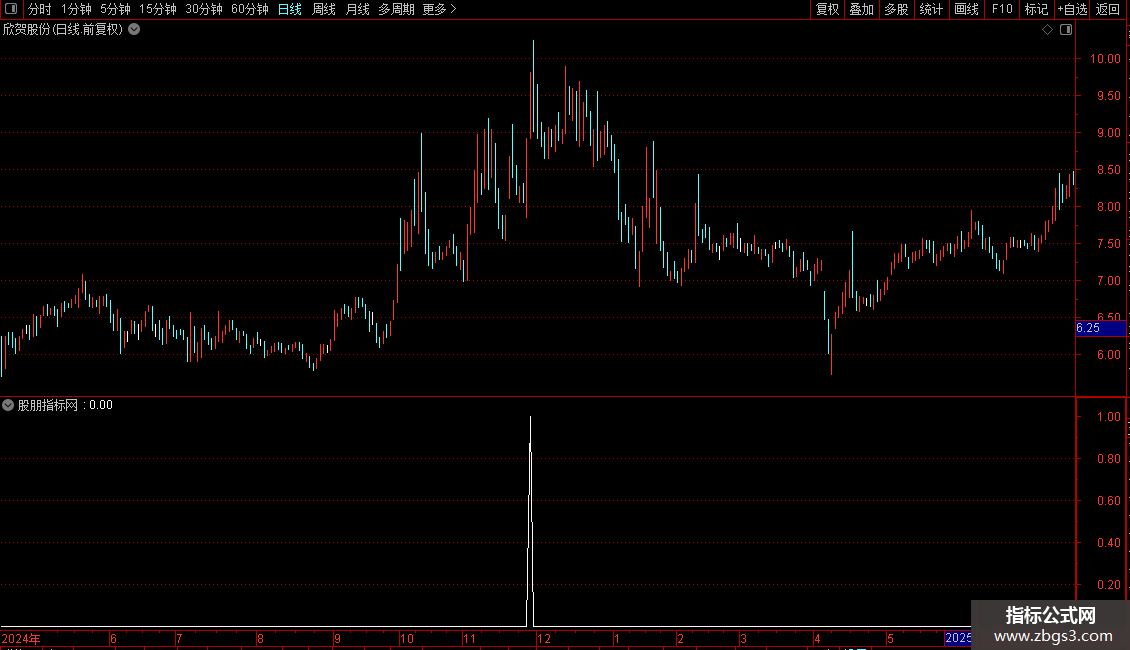The height and width of the screenshot is (650, 1130).
Task: Add stock via +自选 button
Action: (1072, 9)
